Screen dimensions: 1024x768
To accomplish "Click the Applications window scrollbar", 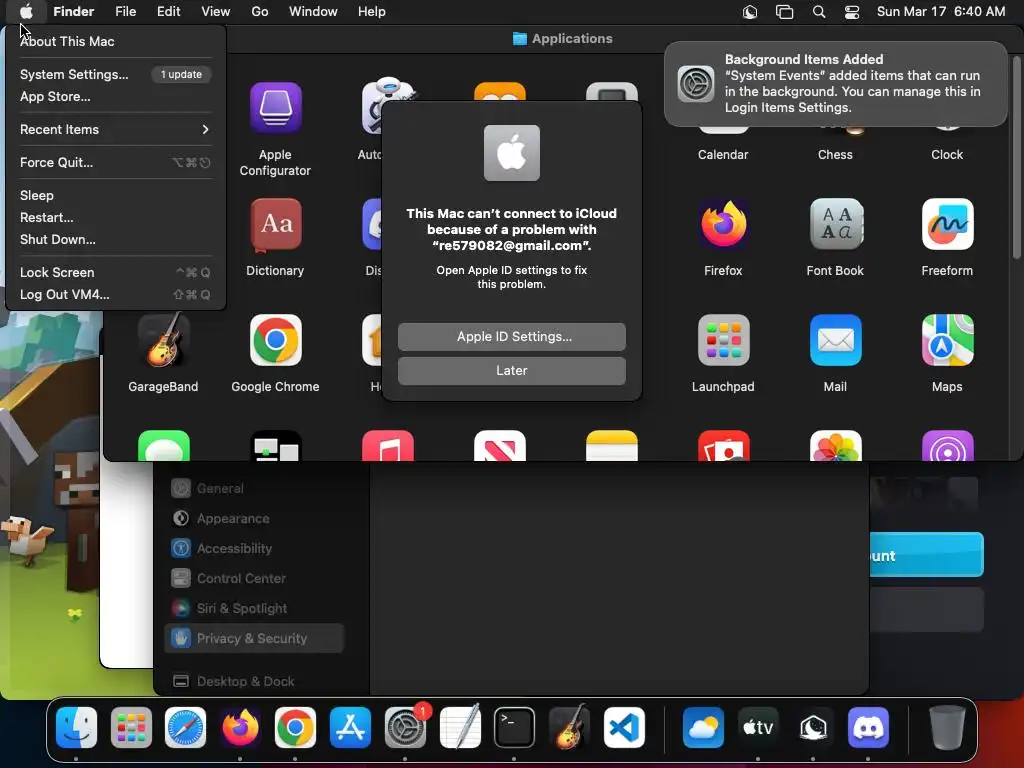I will [1016, 157].
